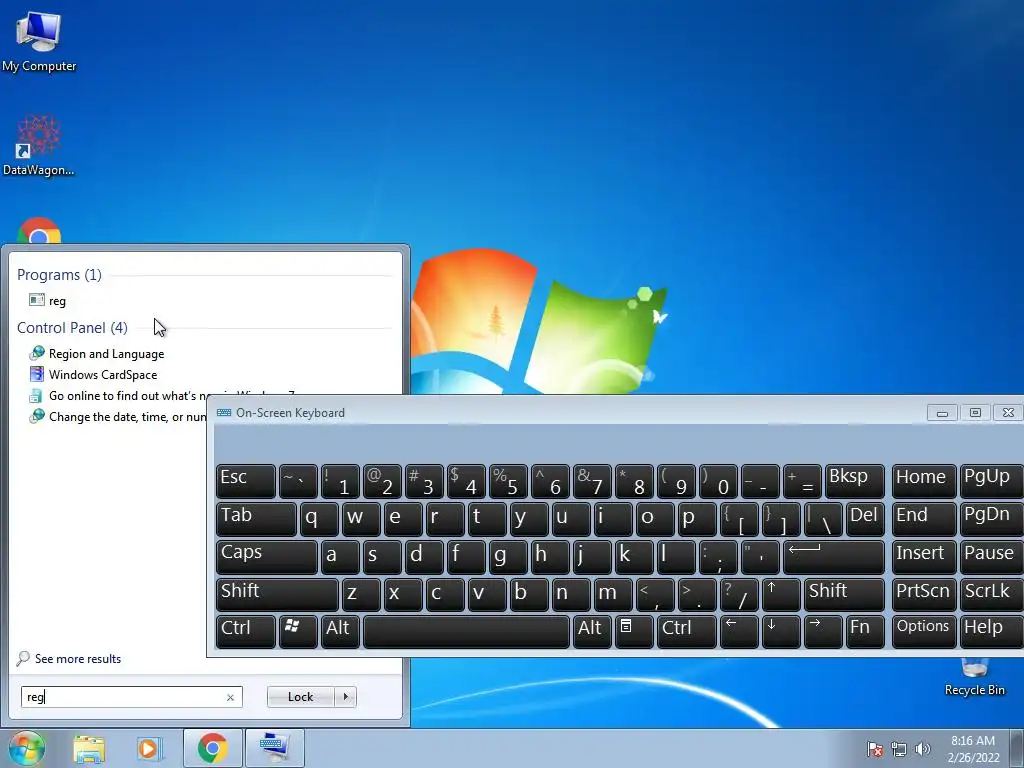Click the context menu key on keyboard
This screenshot has height=768, width=1024.
633,632
